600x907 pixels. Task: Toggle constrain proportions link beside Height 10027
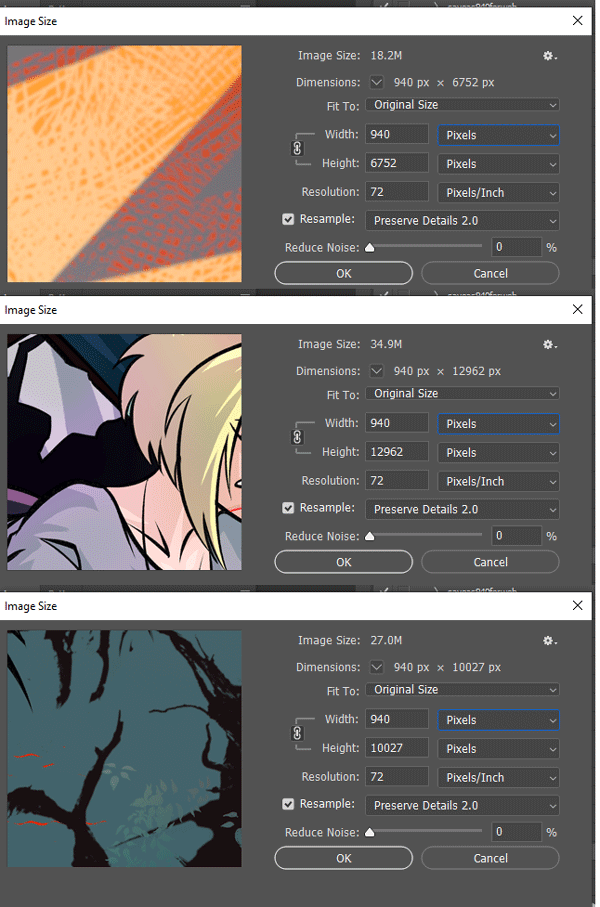[296, 733]
